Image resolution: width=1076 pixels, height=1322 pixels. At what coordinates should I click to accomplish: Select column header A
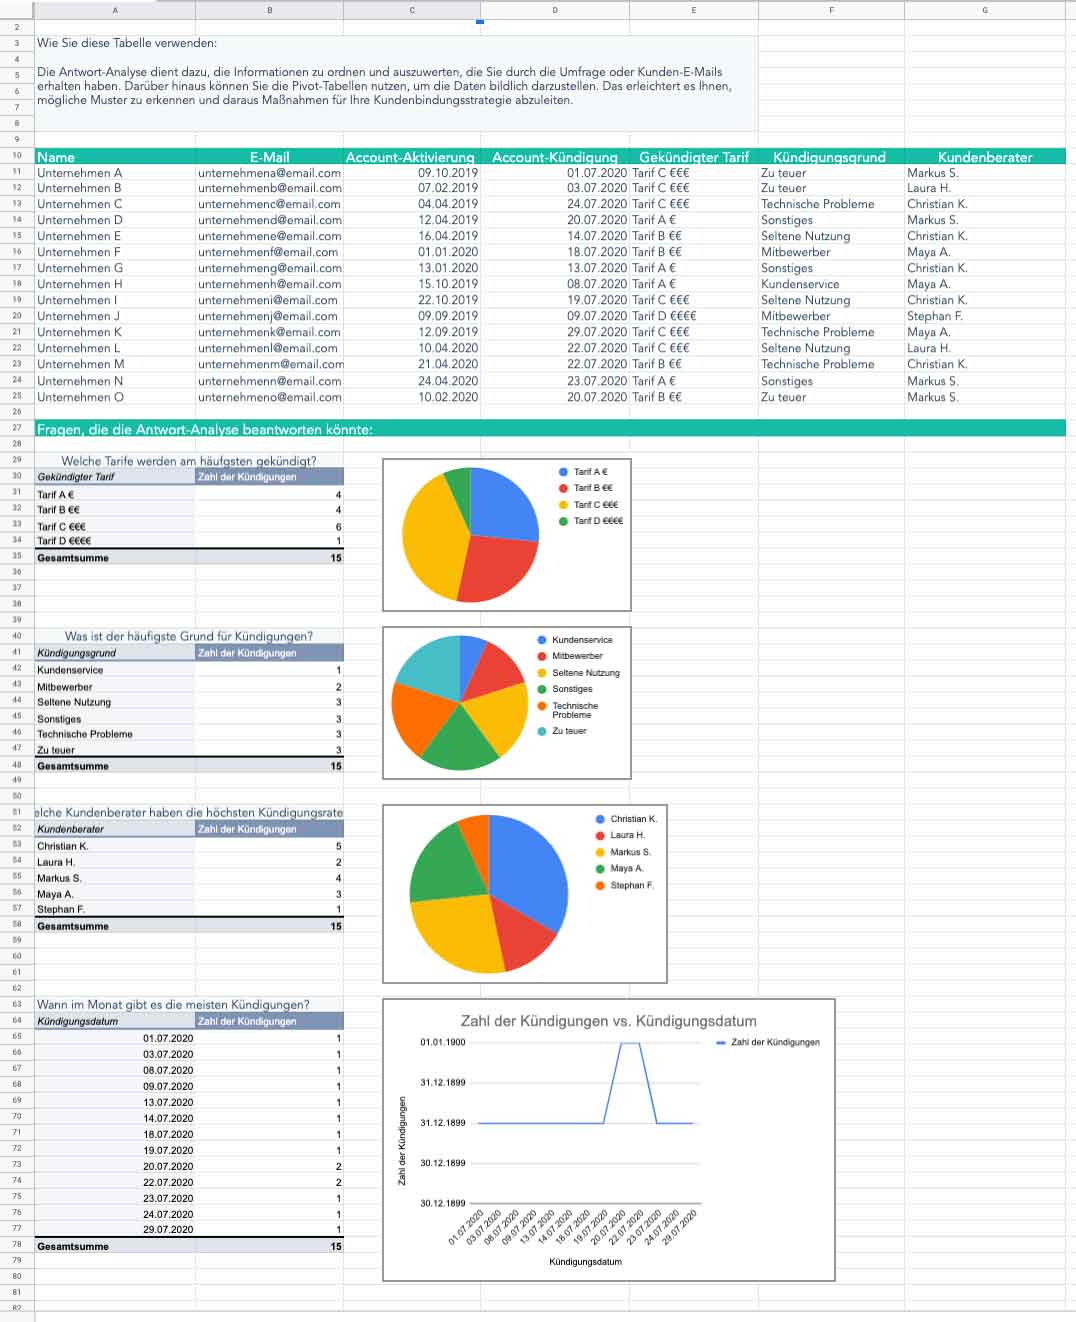[x=115, y=10]
